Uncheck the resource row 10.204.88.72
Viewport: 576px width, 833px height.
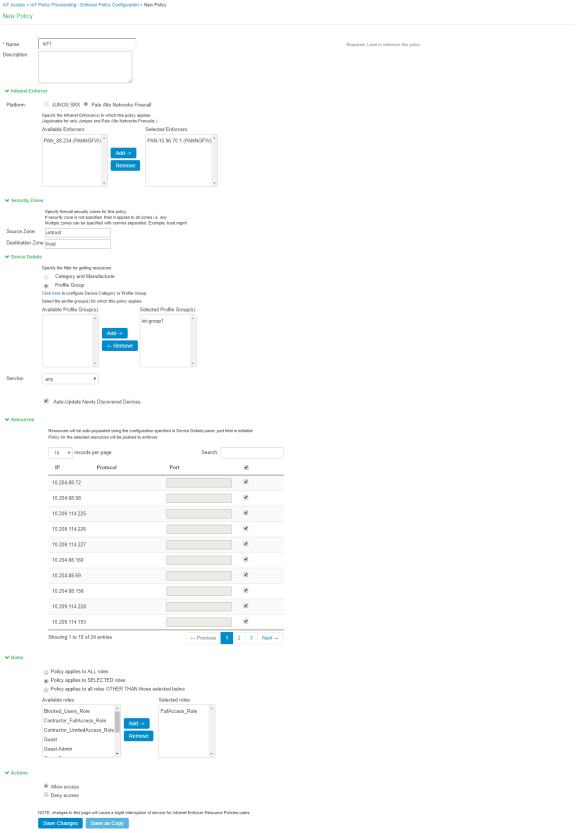pyautogui.click(x=245, y=482)
